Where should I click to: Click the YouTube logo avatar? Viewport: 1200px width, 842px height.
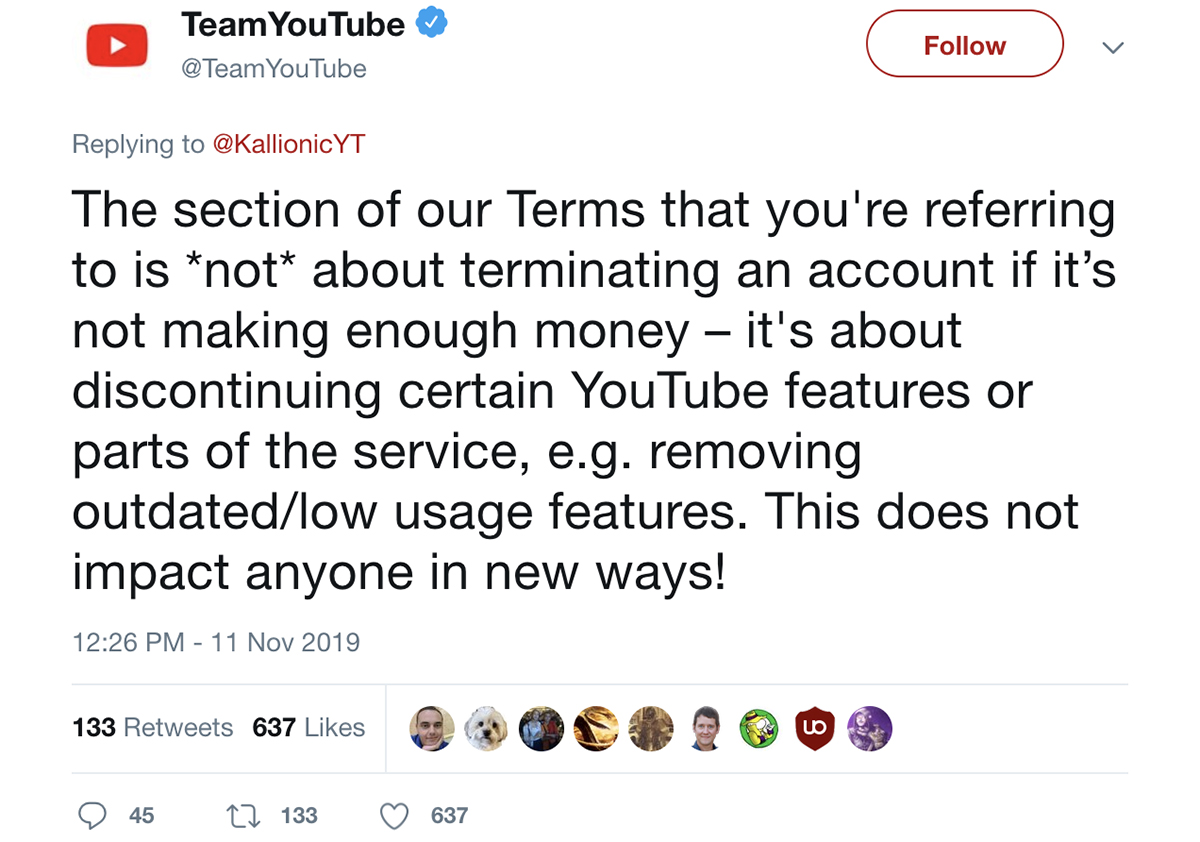[x=117, y=44]
